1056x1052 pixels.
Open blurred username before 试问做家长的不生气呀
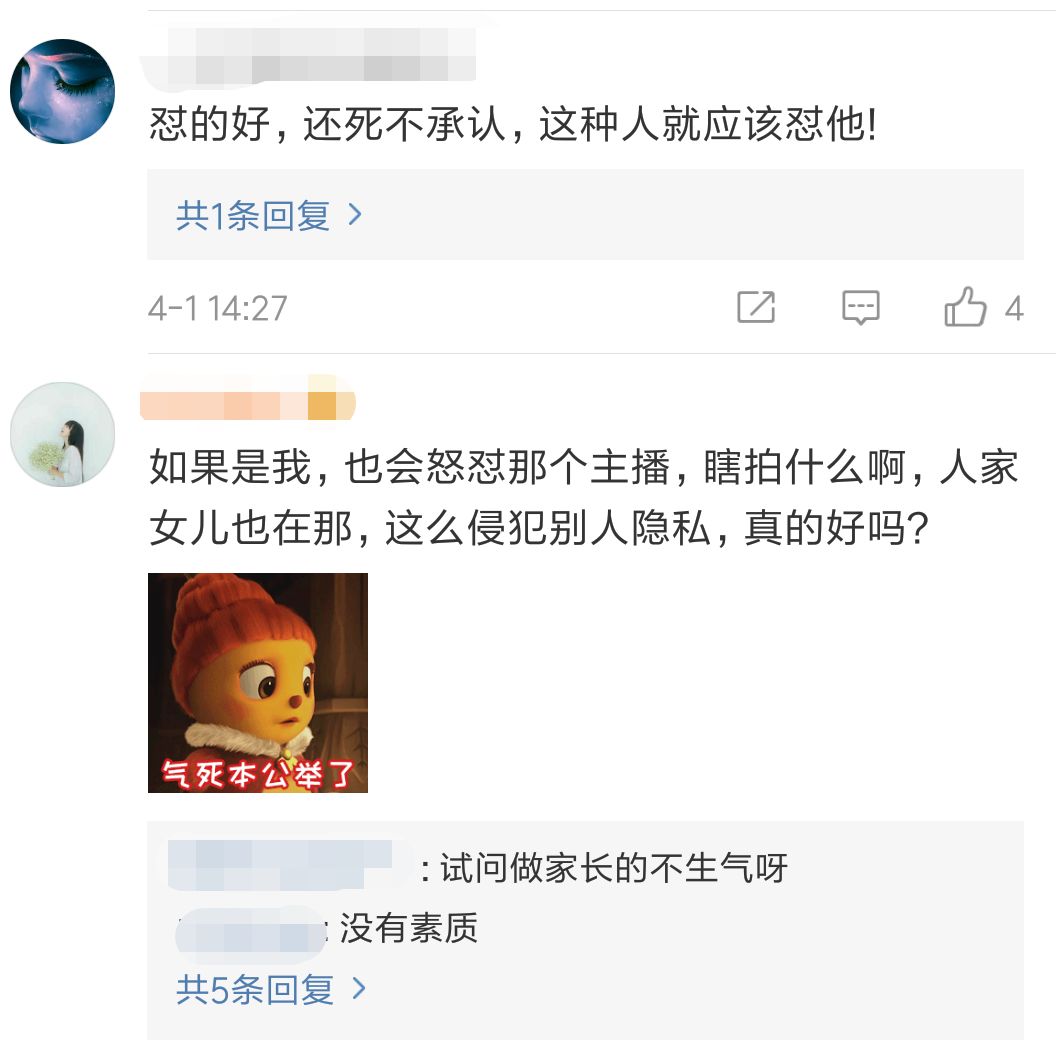point(290,865)
